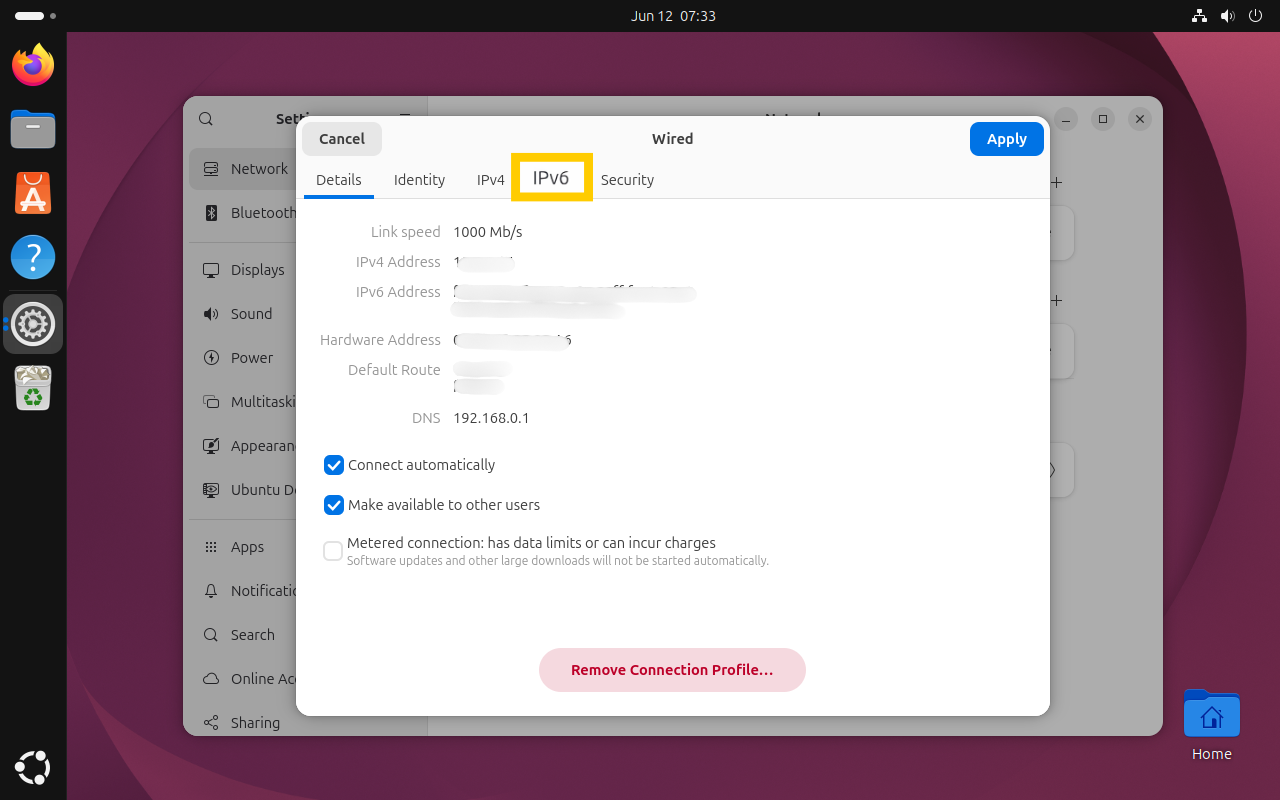Open Displays in Settings sidebar
This screenshot has width=1280, height=800.
[243, 270]
